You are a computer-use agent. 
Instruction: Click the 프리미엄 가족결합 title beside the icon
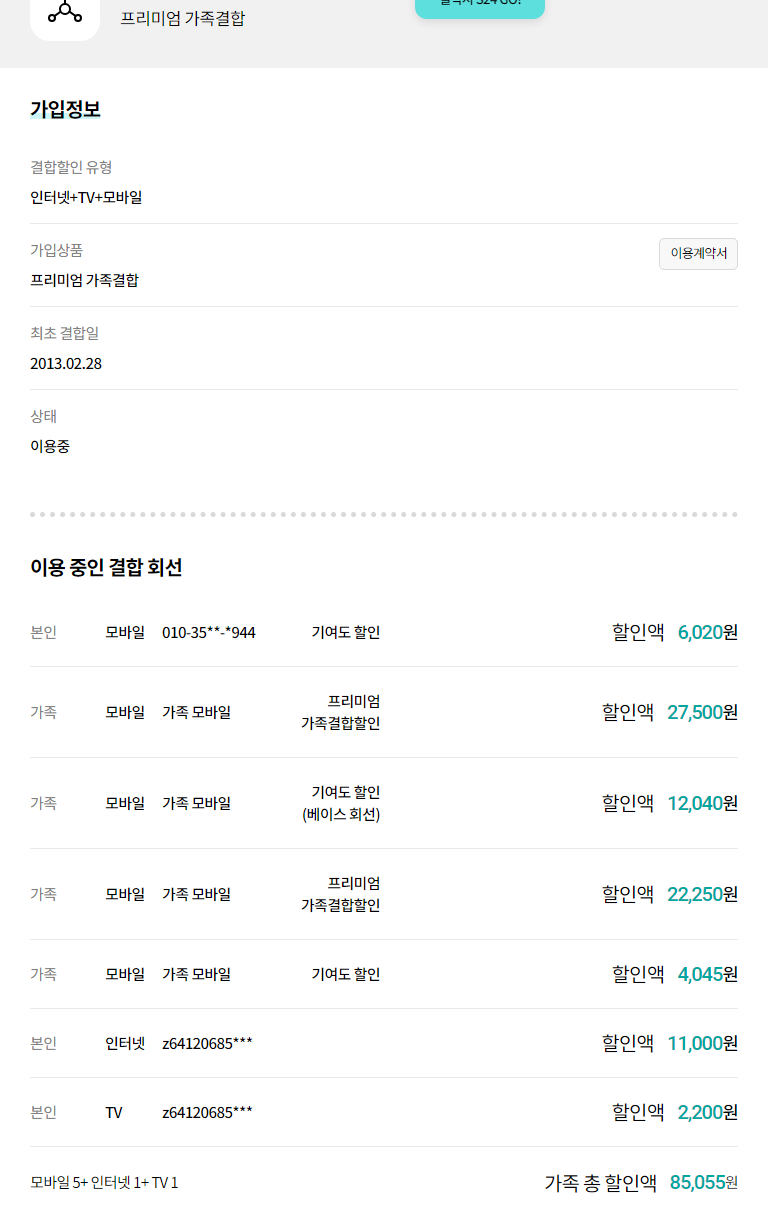(182, 18)
